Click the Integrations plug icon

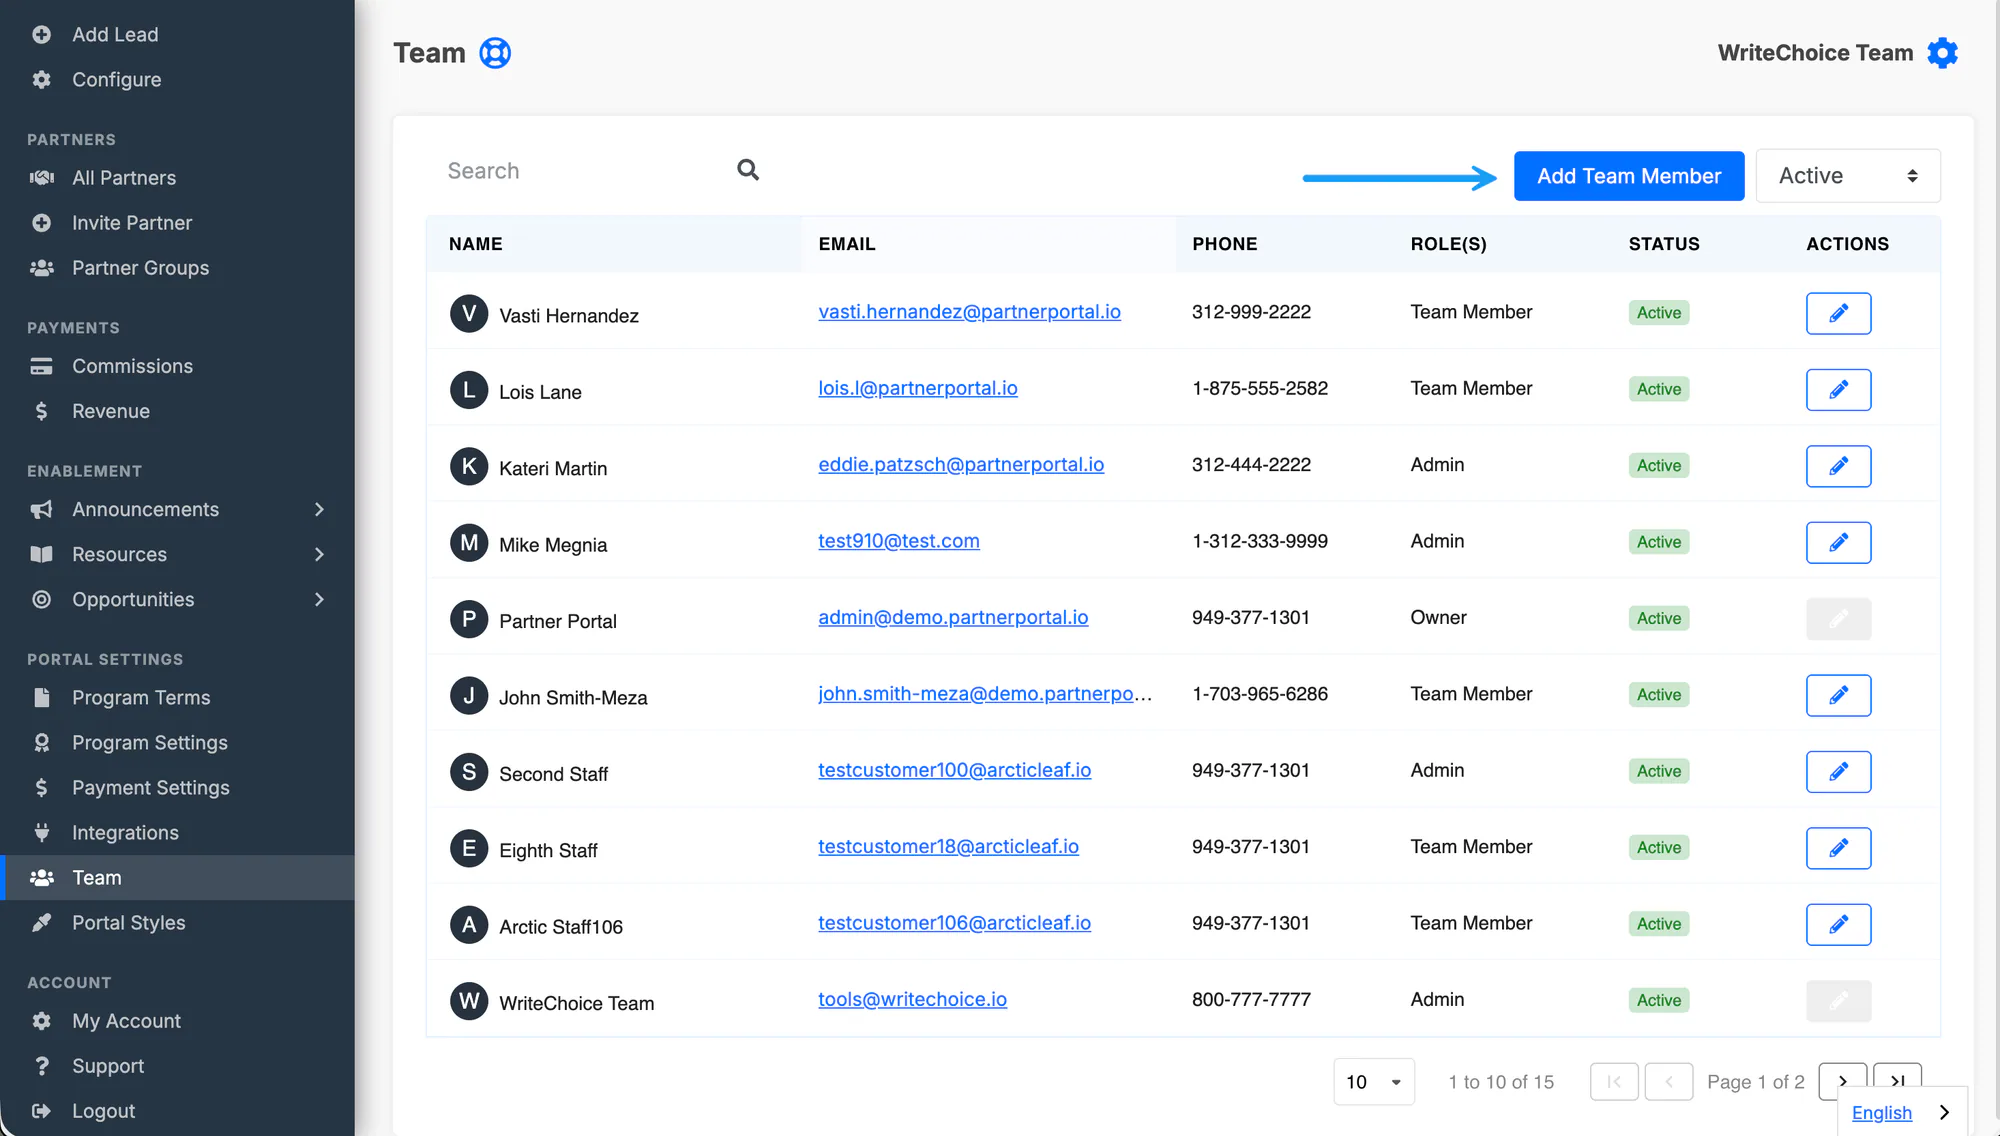(x=41, y=832)
